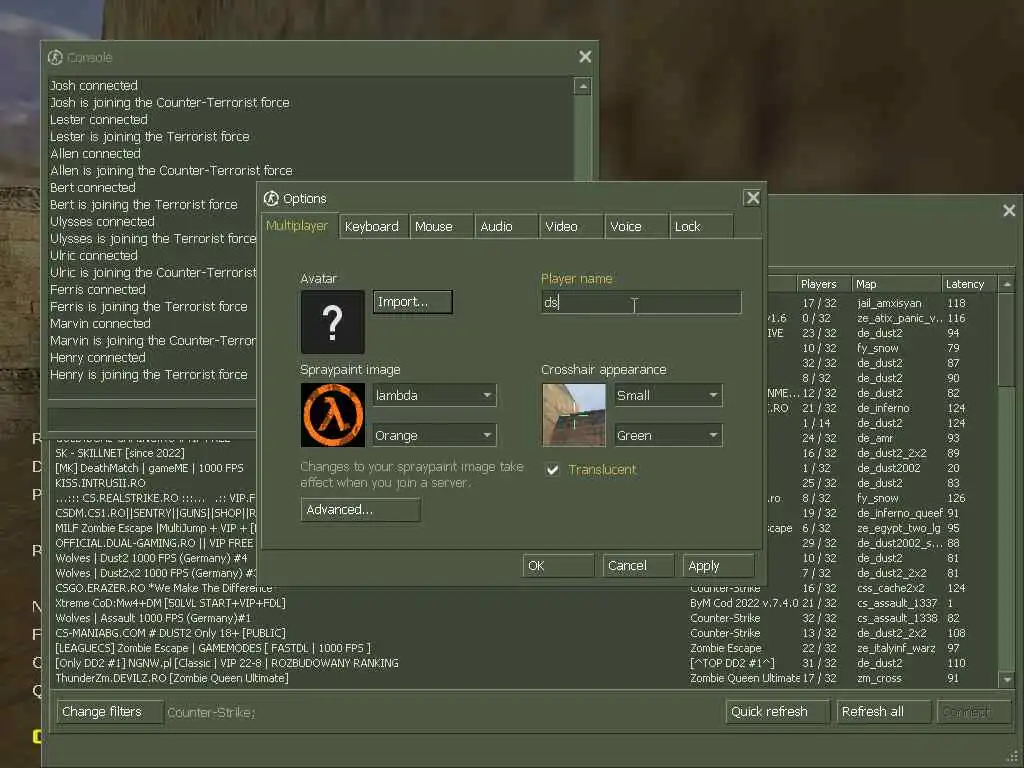Click the Console window title icon

(56, 57)
